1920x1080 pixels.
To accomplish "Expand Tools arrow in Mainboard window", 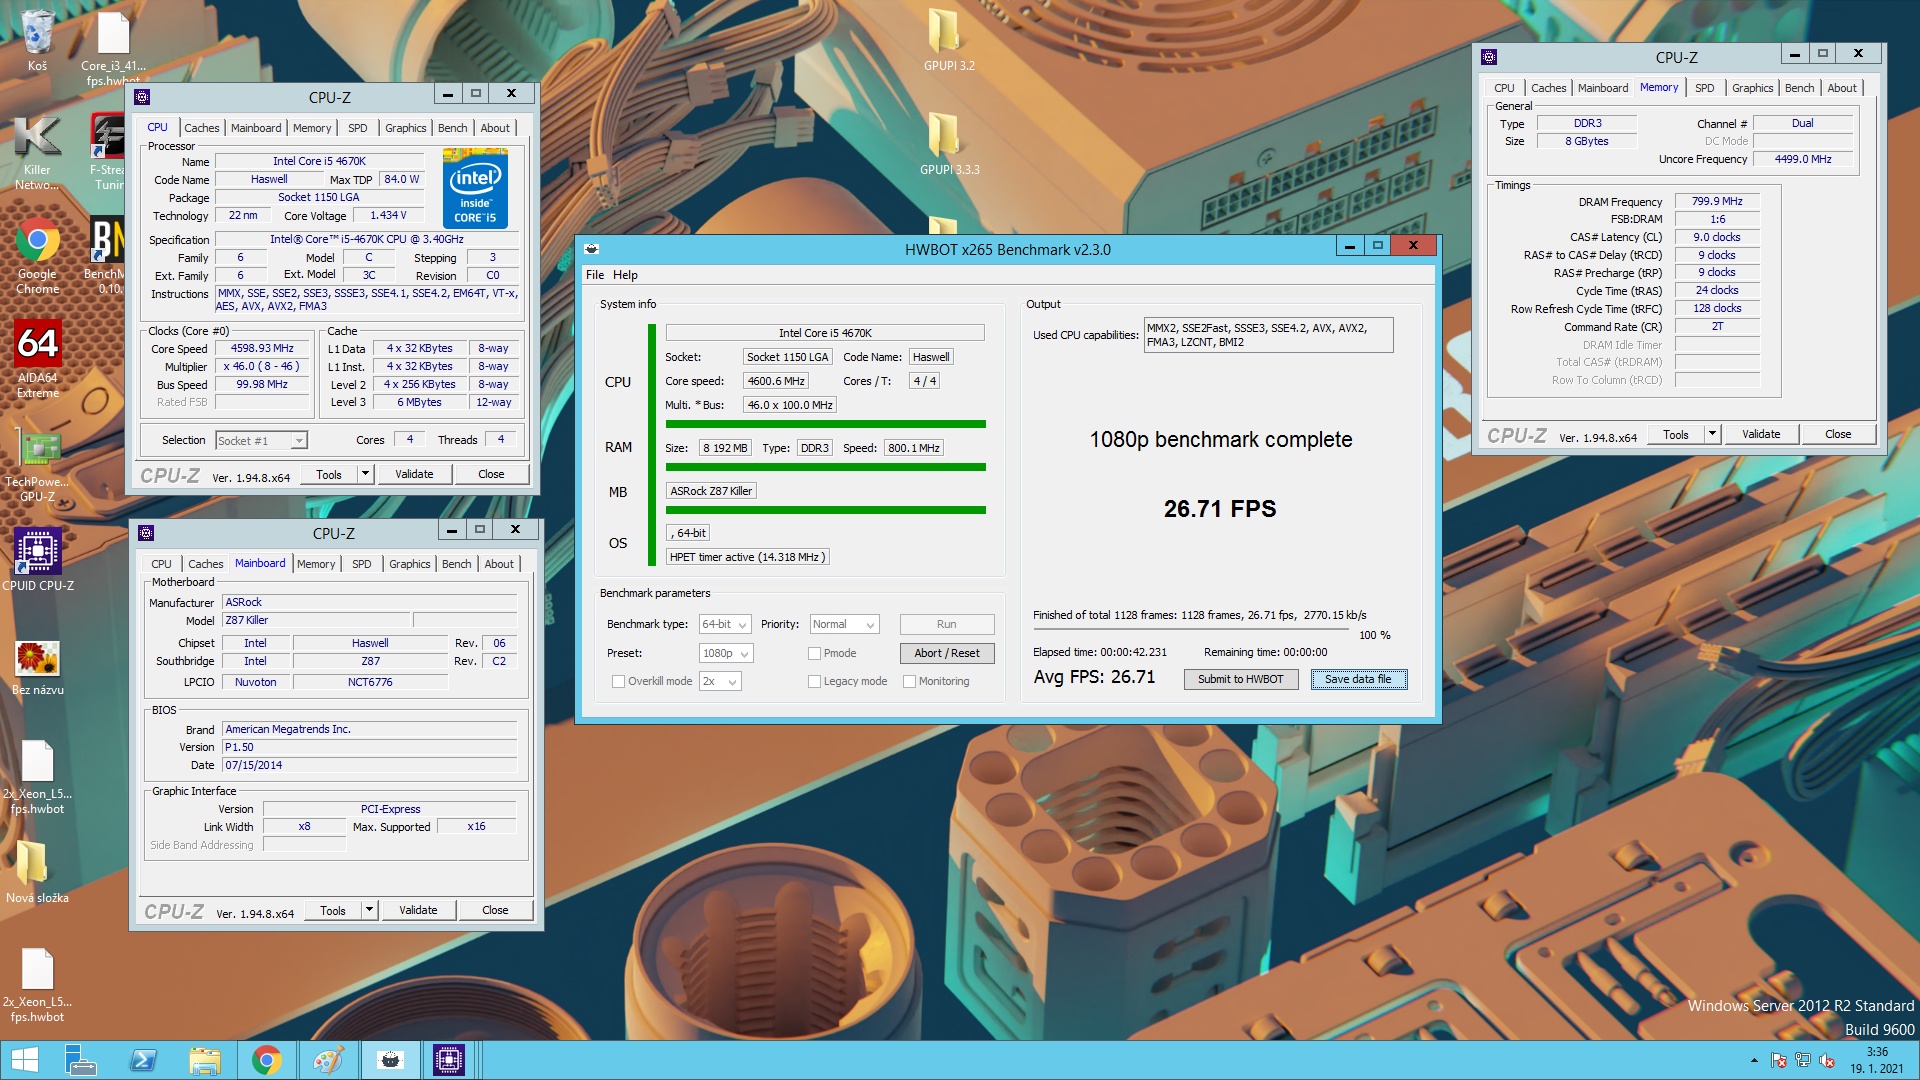I will 369,910.
